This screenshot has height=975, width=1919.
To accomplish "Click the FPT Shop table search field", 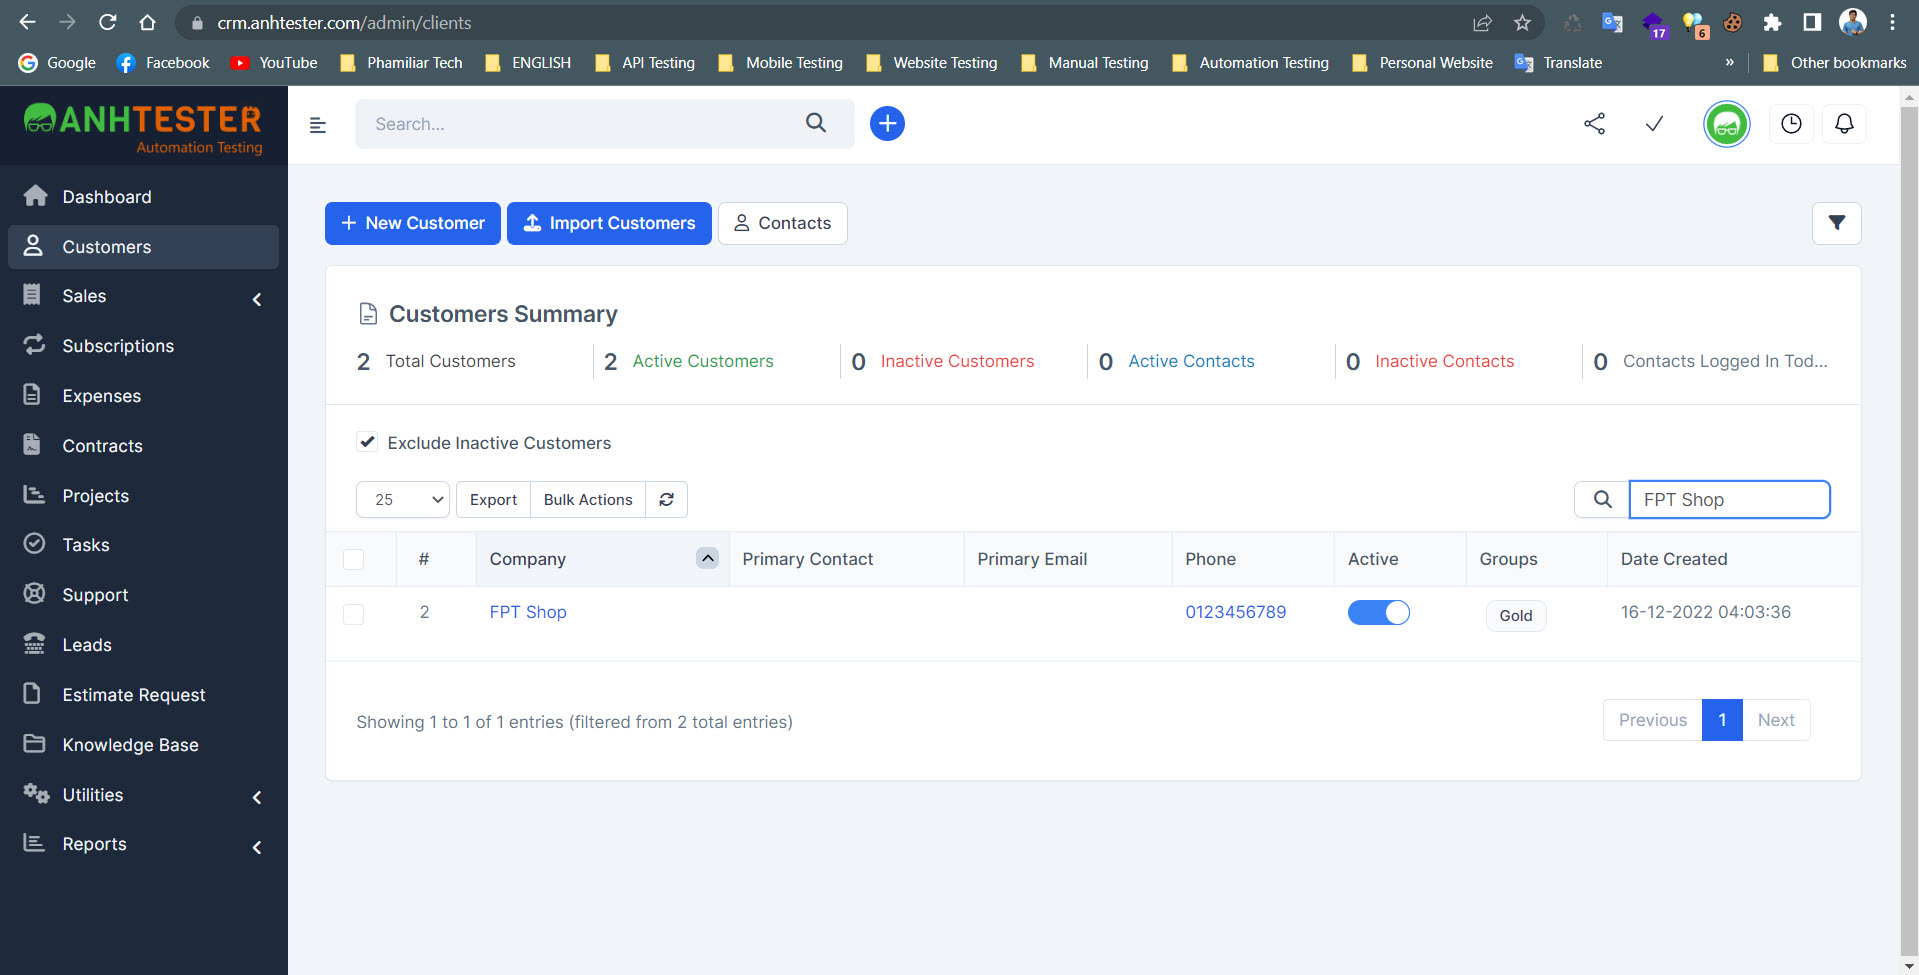I will pyautogui.click(x=1729, y=499).
